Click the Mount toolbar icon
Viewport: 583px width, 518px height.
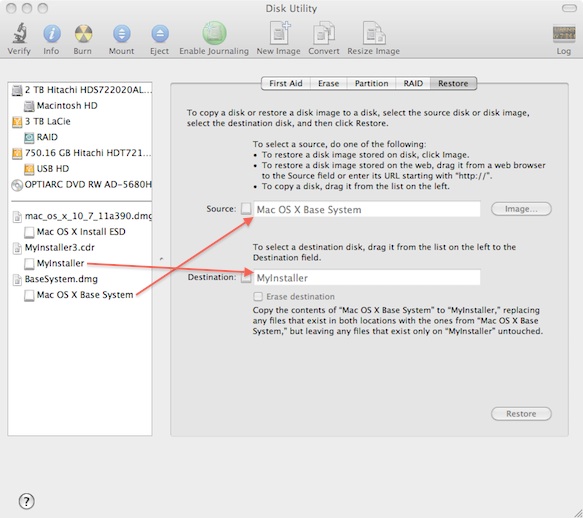click(x=121, y=33)
